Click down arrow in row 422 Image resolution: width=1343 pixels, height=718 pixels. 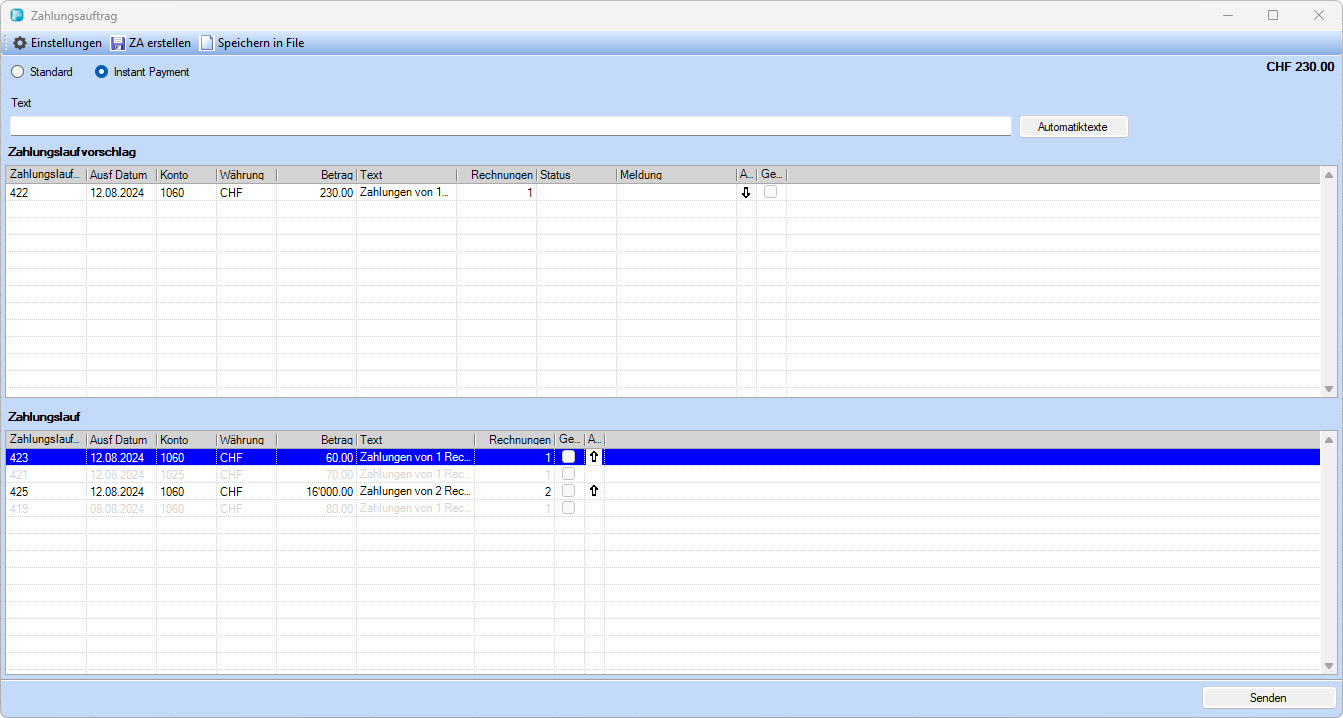745,193
